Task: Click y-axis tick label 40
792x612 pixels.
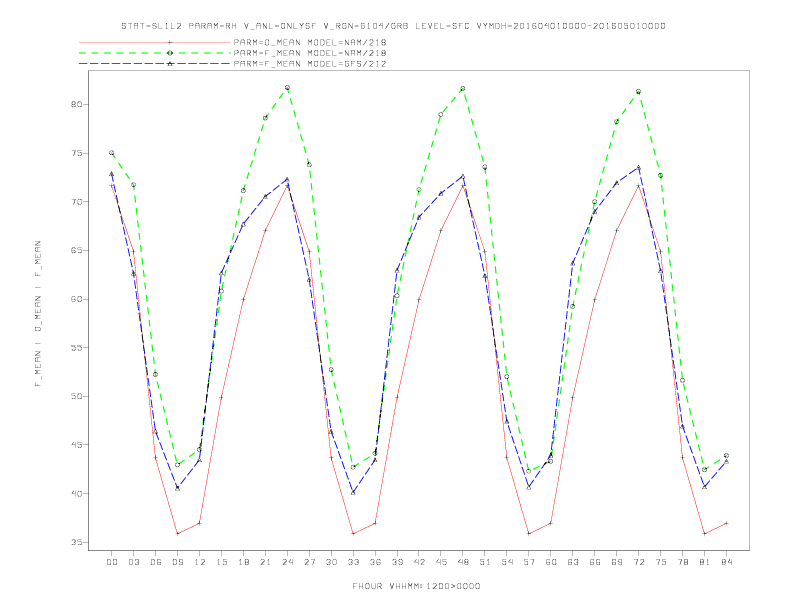Action: click(x=76, y=494)
